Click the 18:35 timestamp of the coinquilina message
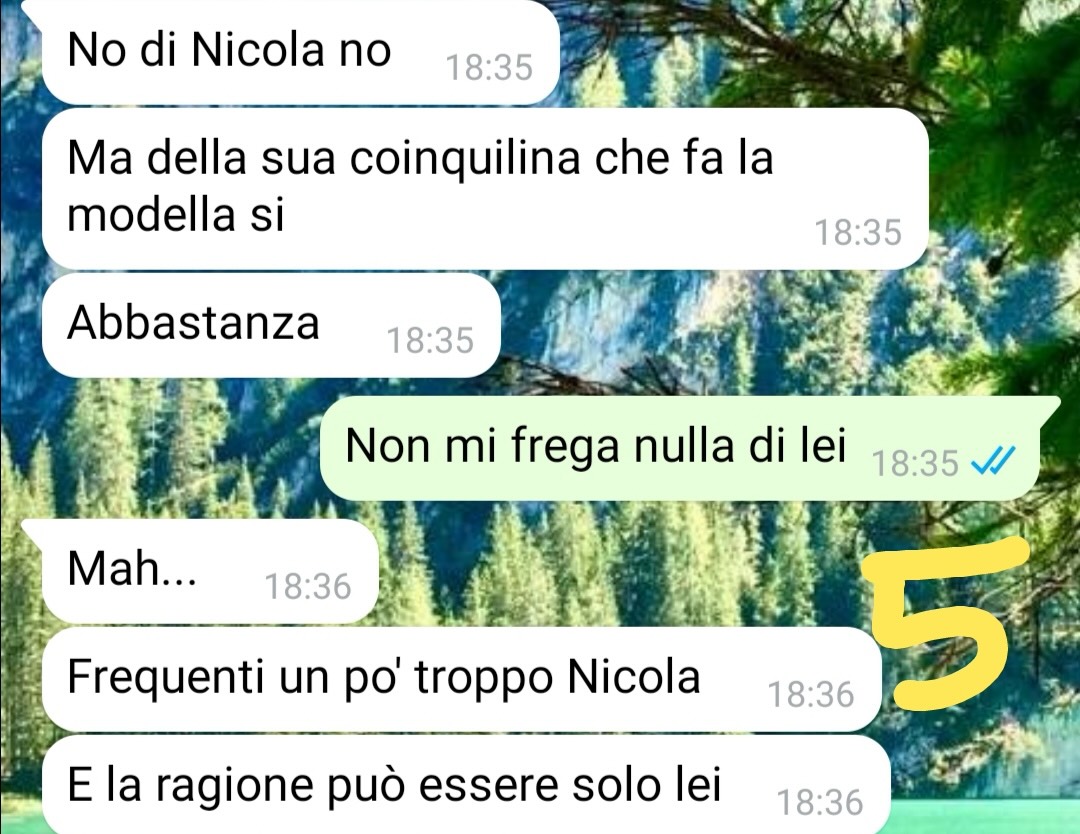1080x834 pixels. (x=858, y=232)
